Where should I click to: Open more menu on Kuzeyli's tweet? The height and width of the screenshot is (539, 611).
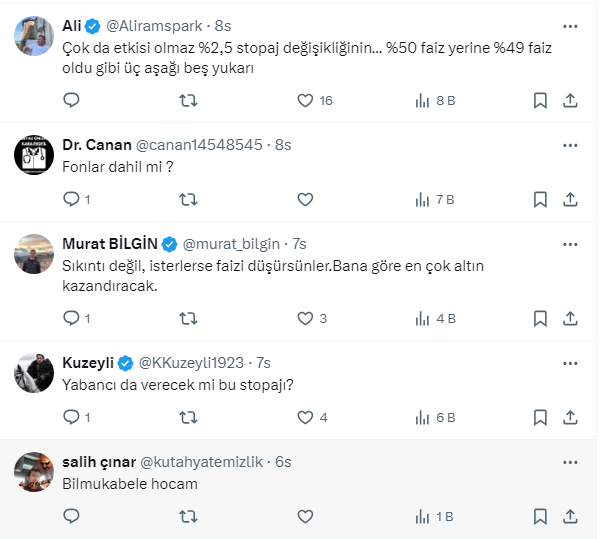(x=570, y=362)
